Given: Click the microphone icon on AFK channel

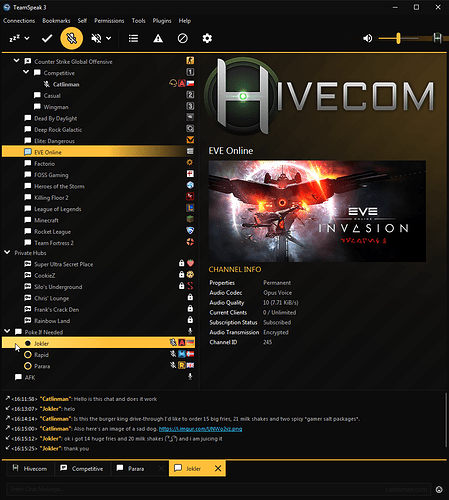Looking at the screenshot, I should click(x=190, y=376).
